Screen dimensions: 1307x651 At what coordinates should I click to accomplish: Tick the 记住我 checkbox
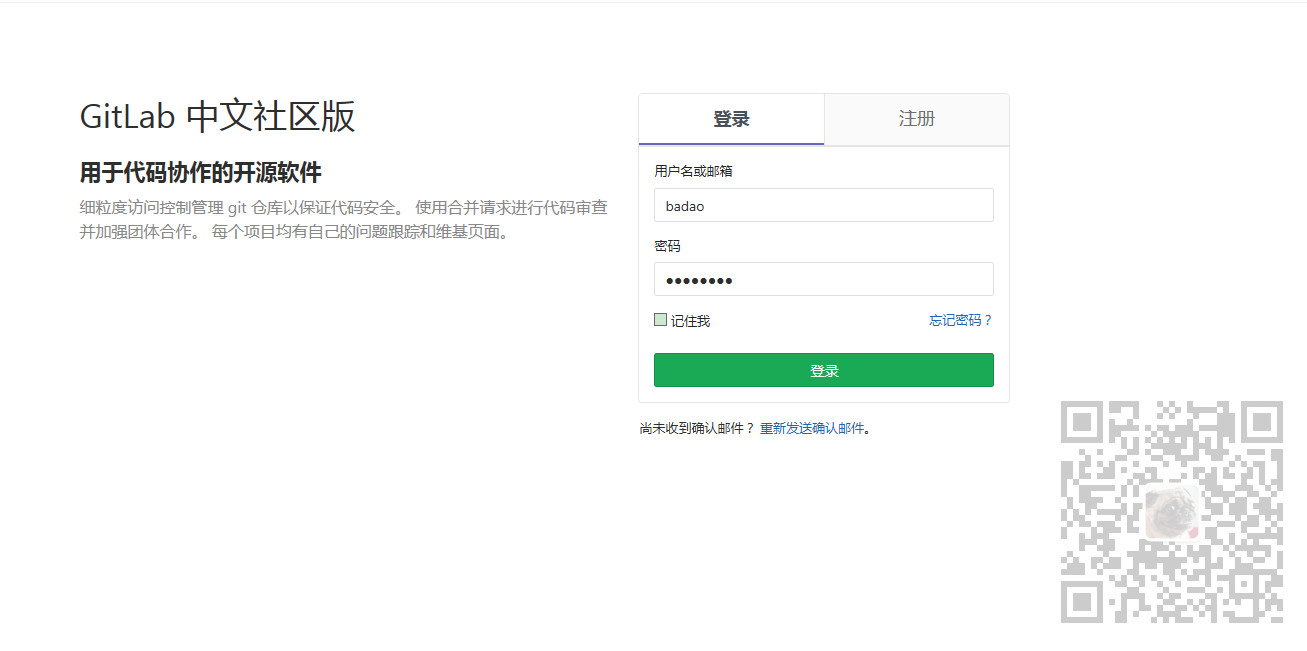(660, 320)
